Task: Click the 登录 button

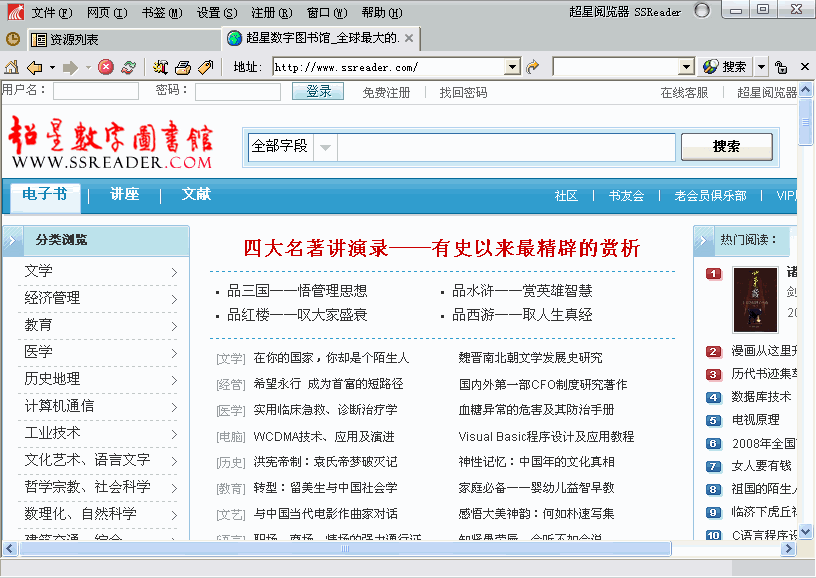Action: (318, 91)
